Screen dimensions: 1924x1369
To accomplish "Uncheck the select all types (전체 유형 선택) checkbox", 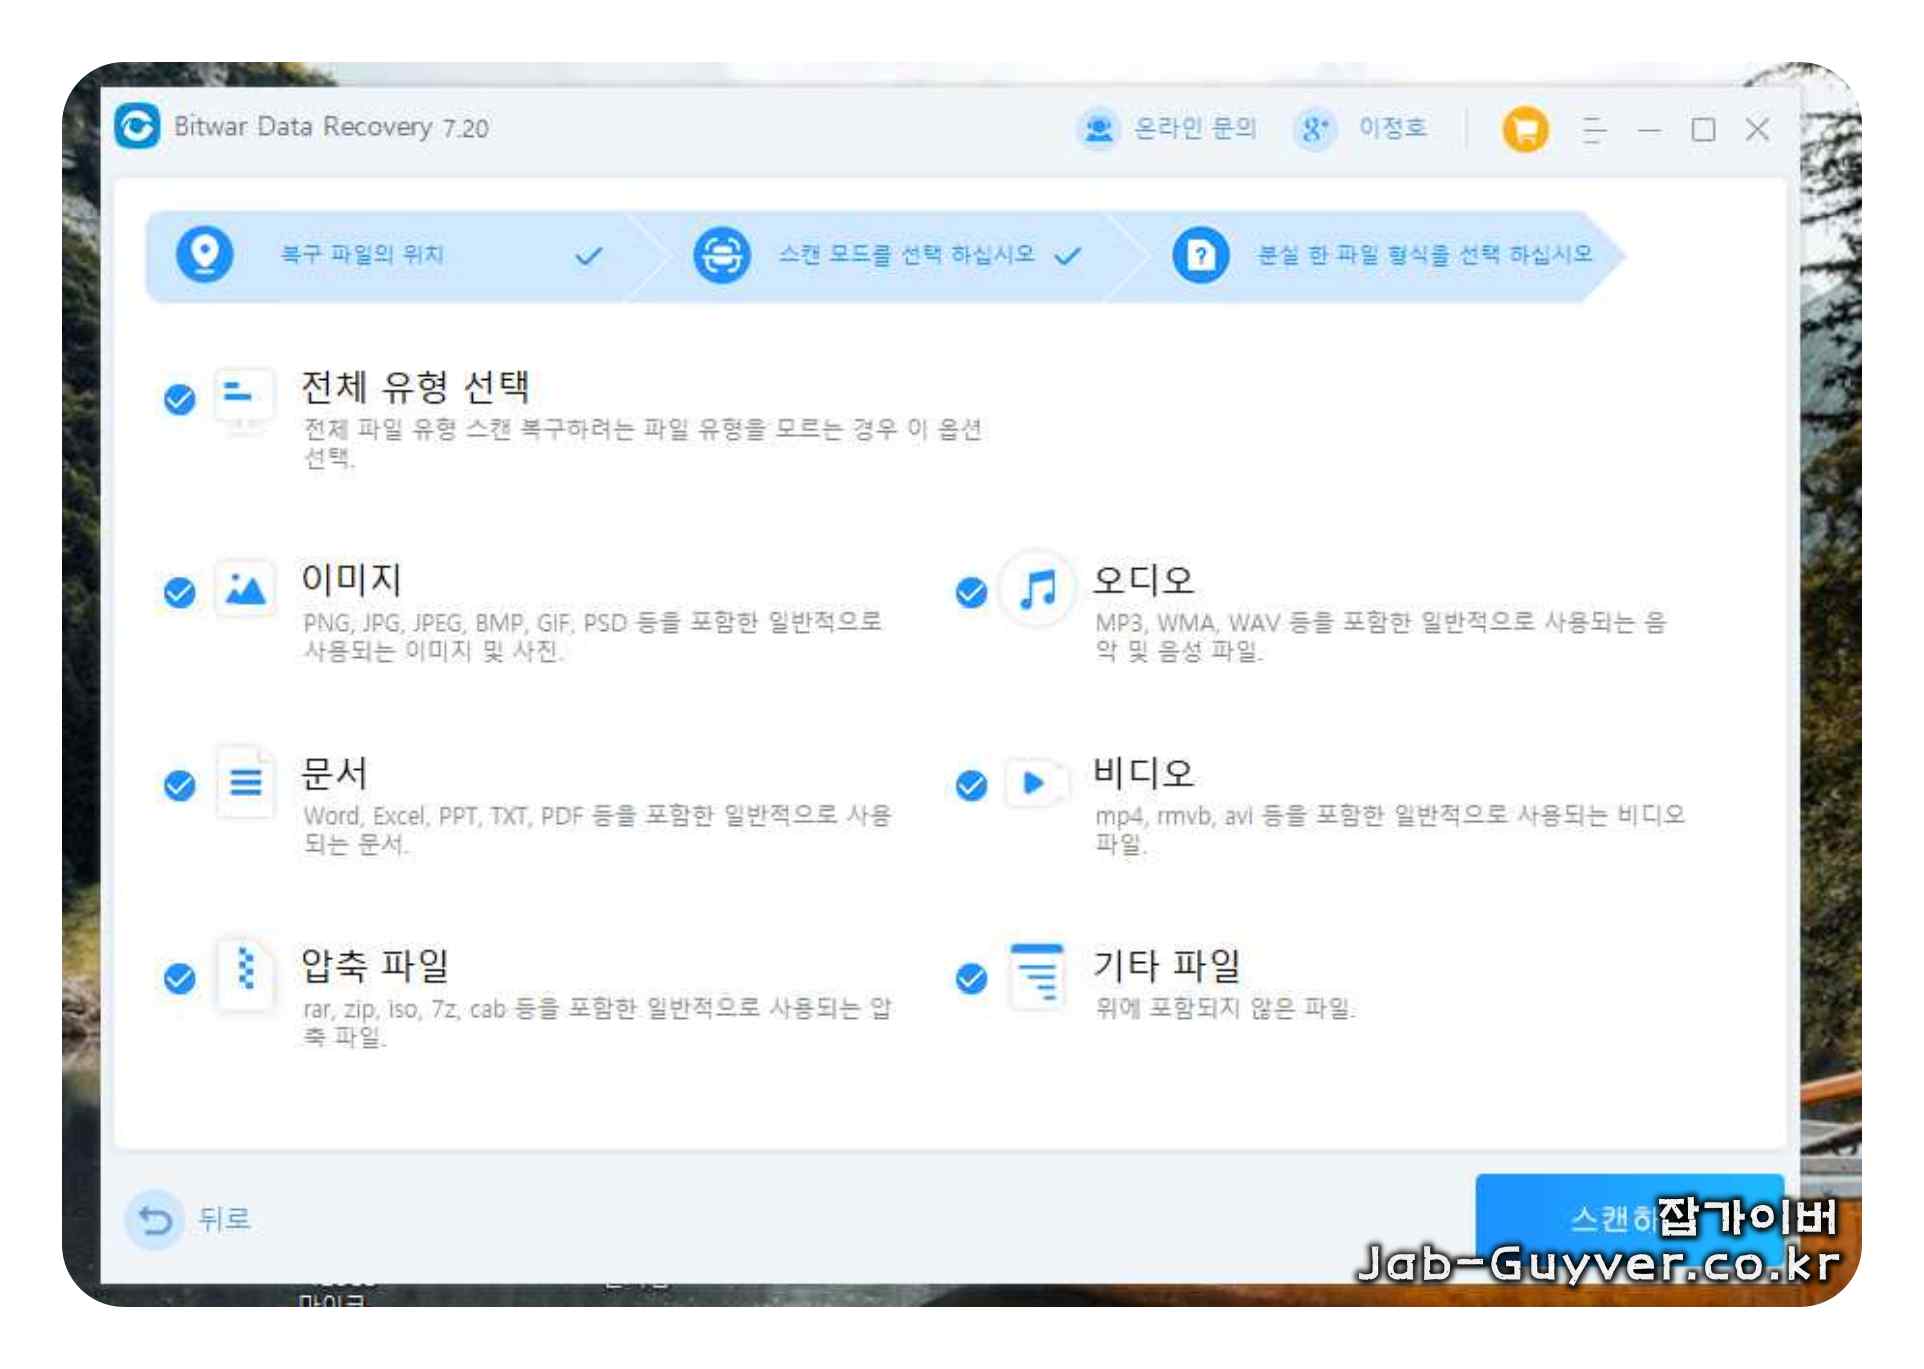I will [180, 399].
